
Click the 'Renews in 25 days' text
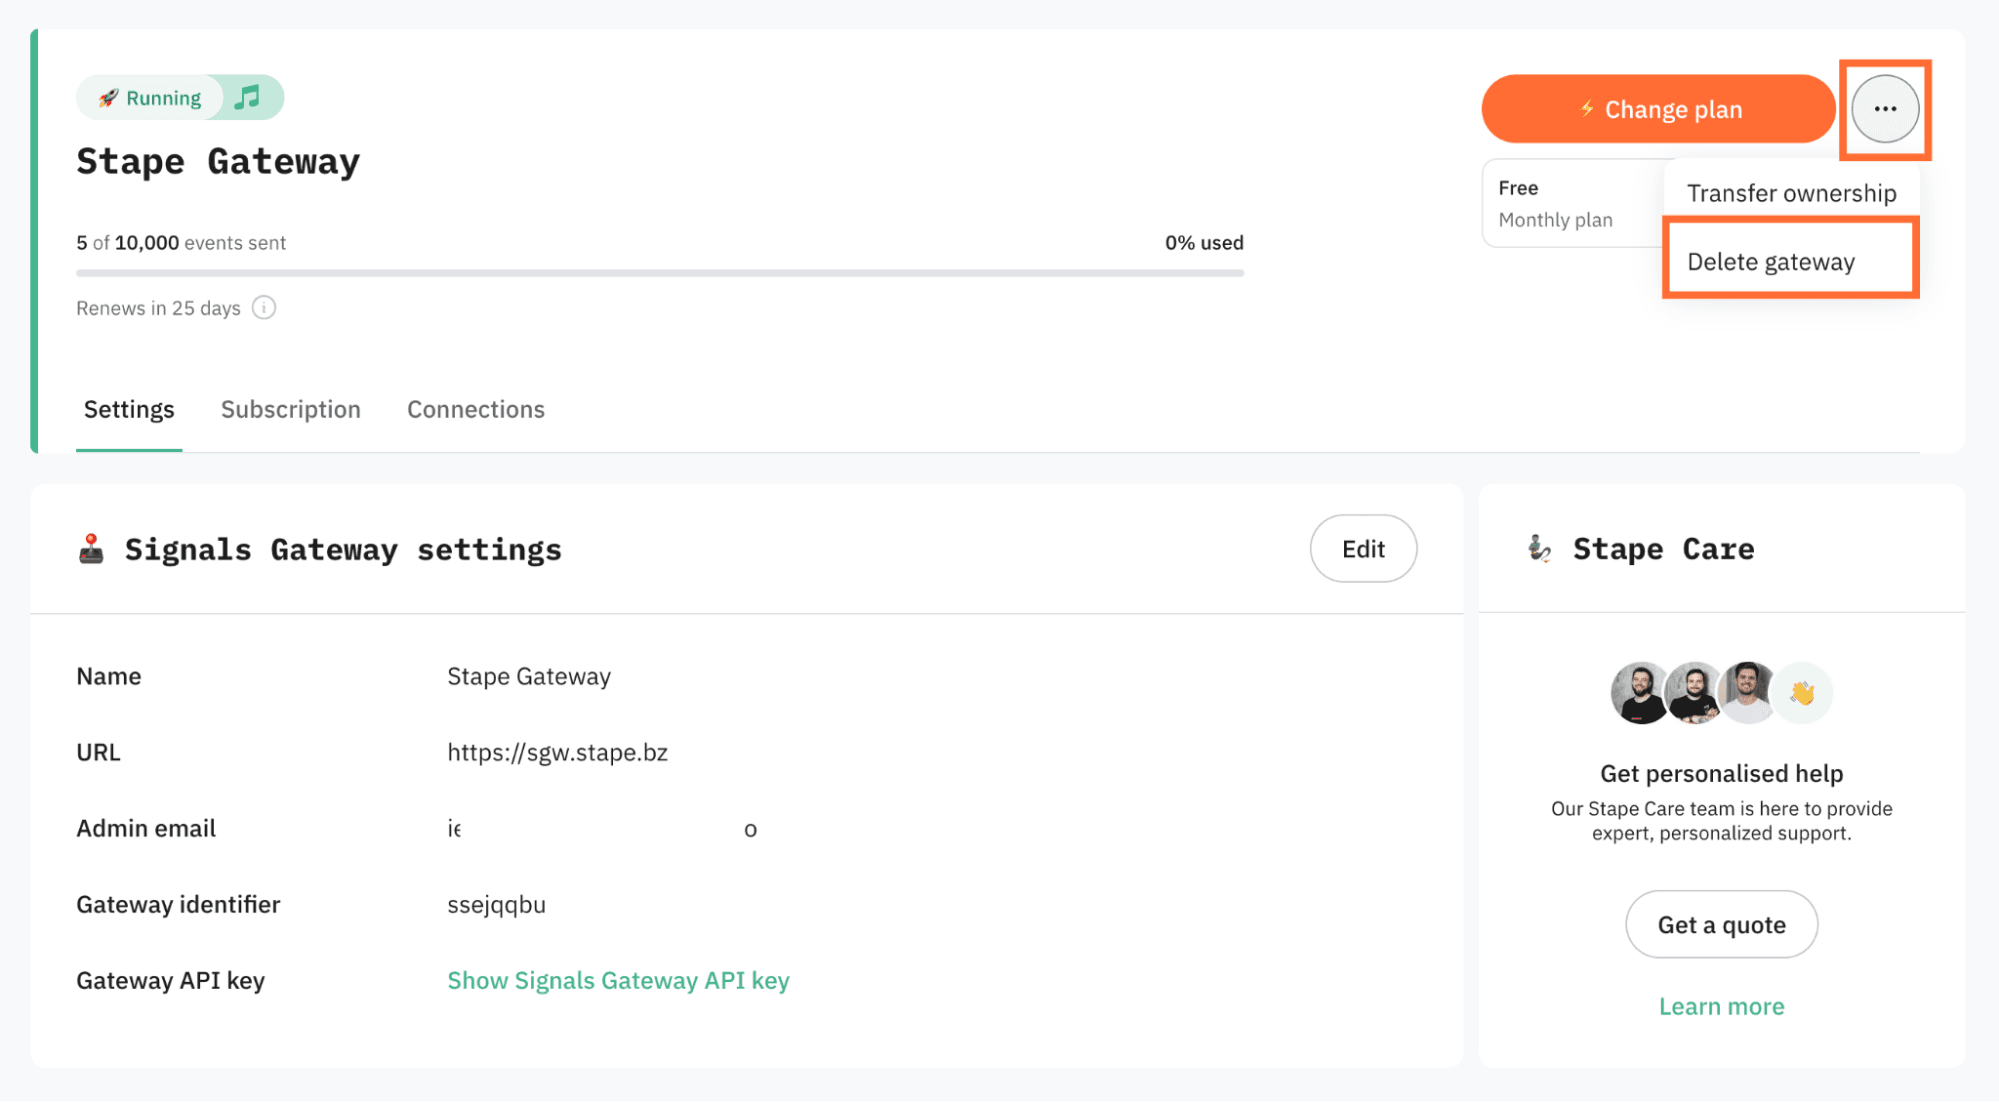(x=158, y=308)
